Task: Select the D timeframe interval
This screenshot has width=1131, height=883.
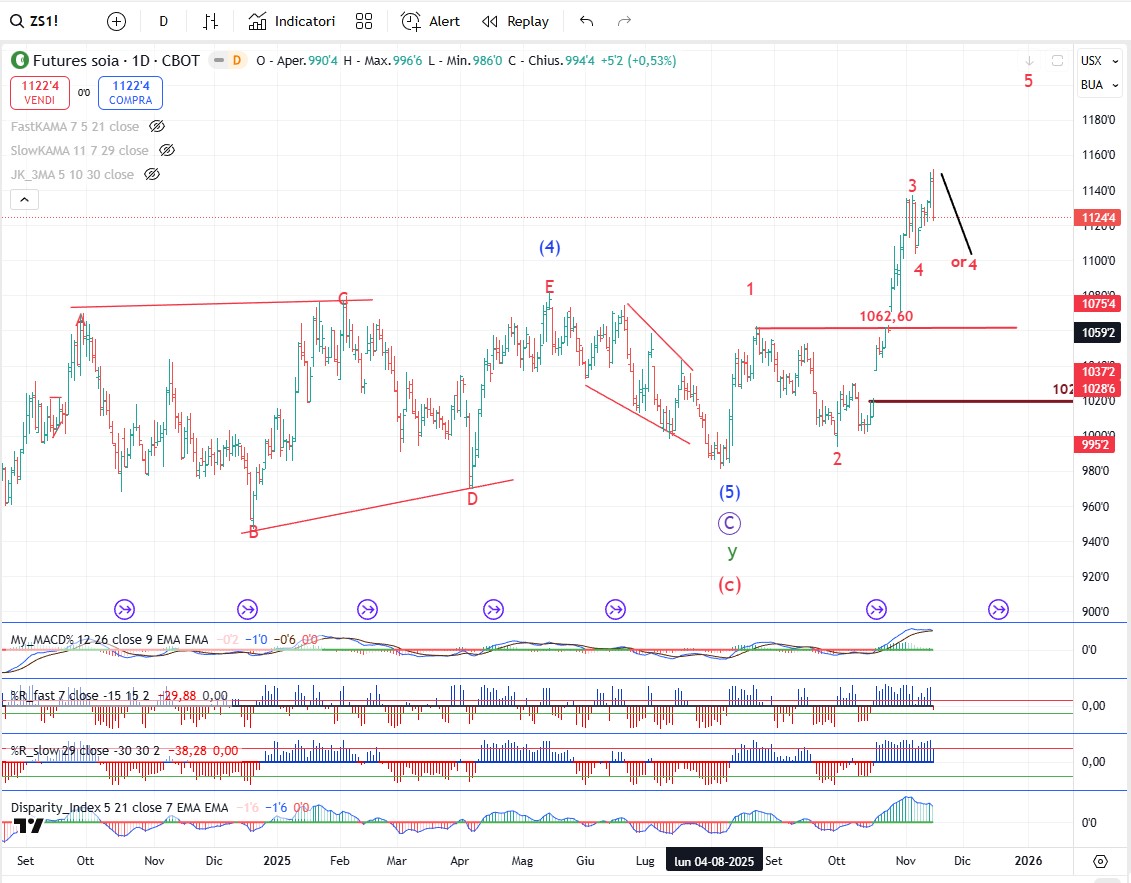Action: 163,21
